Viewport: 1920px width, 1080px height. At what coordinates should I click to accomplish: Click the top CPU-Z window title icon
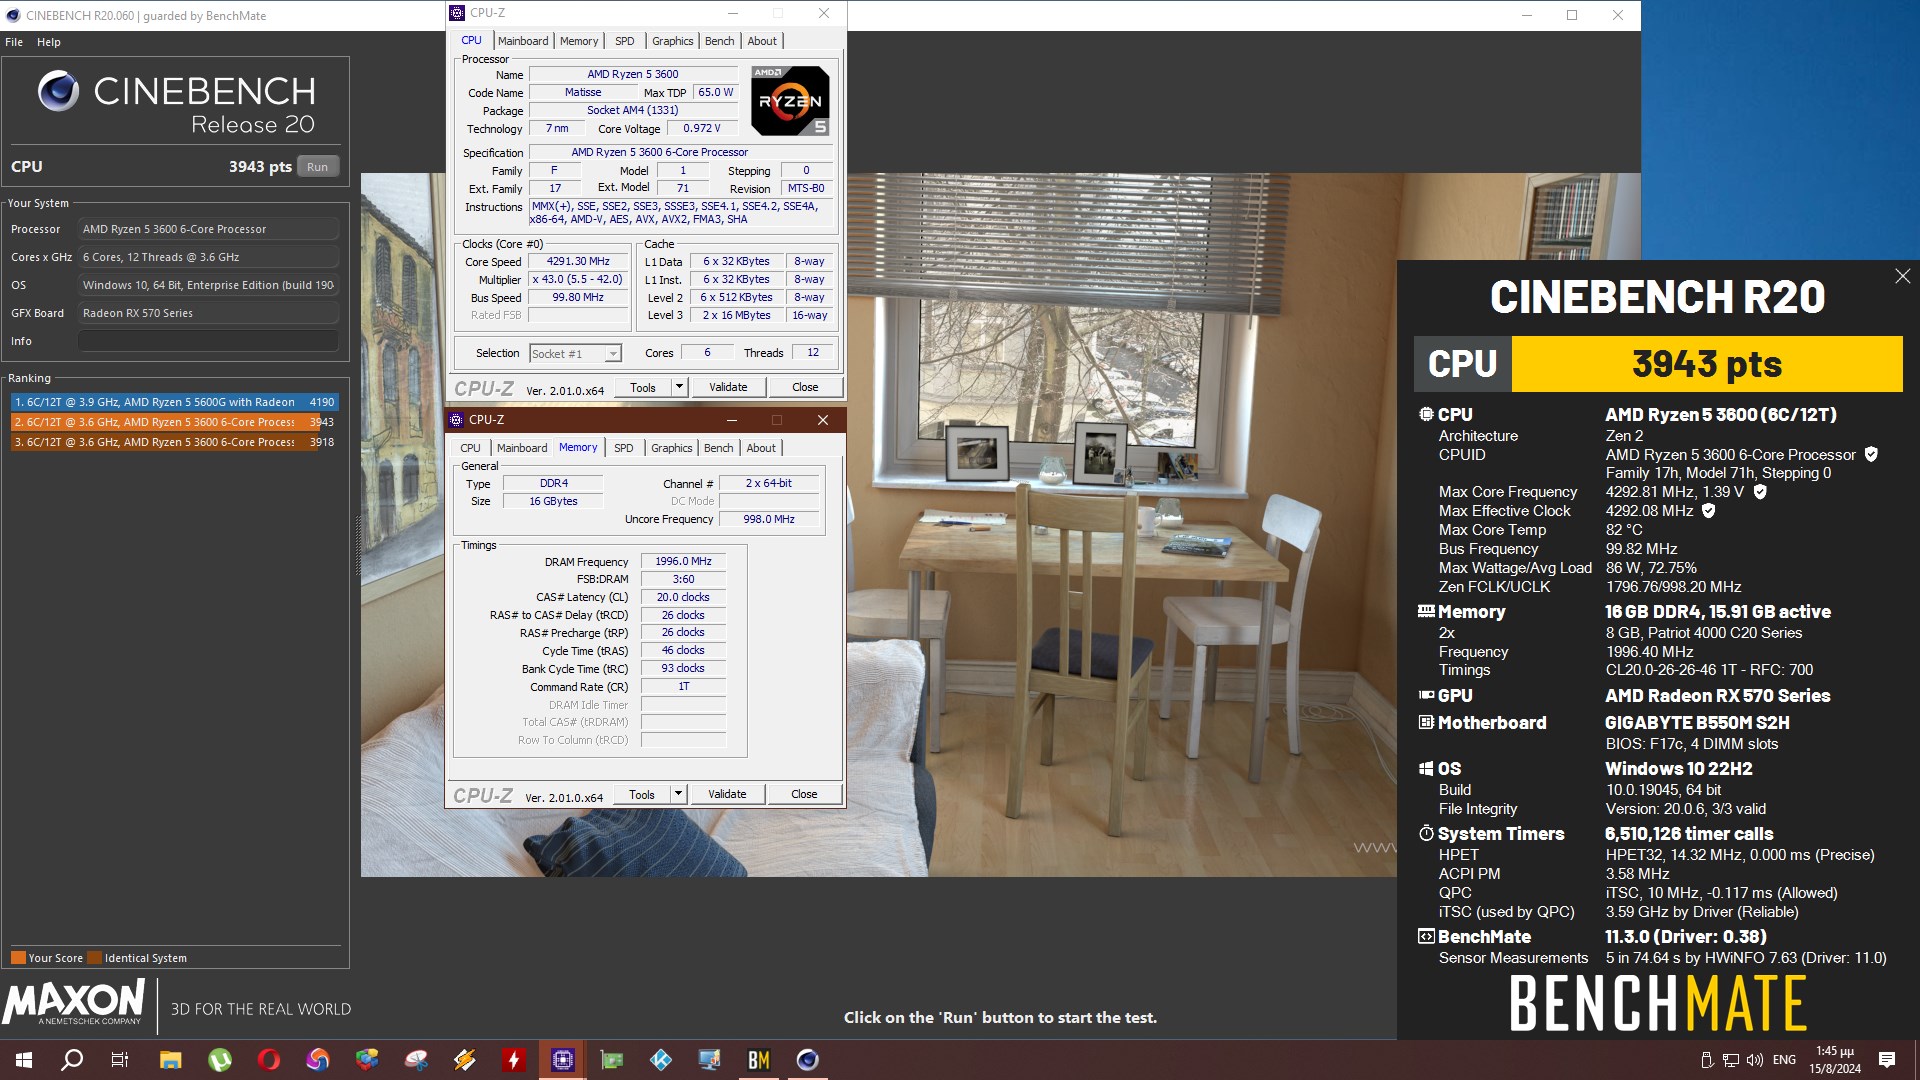457,13
